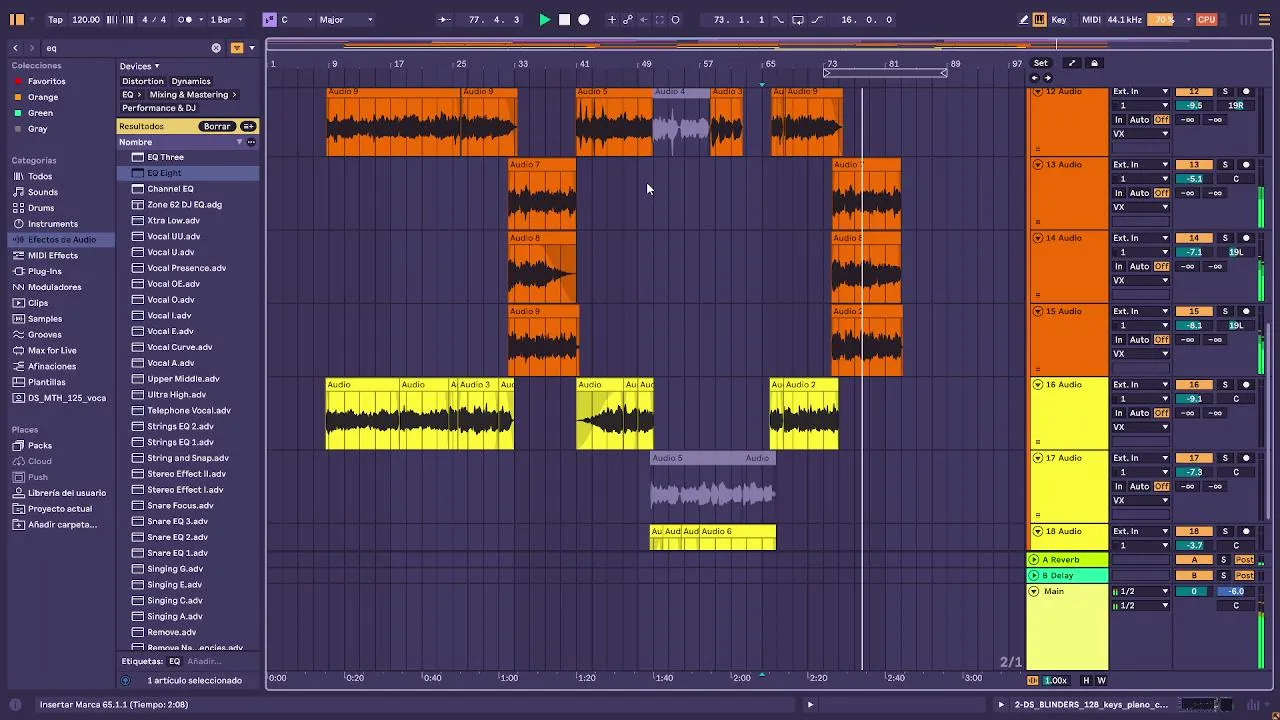Click the MIDI Arrangement Overdub plus icon

[x=612, y=19]
